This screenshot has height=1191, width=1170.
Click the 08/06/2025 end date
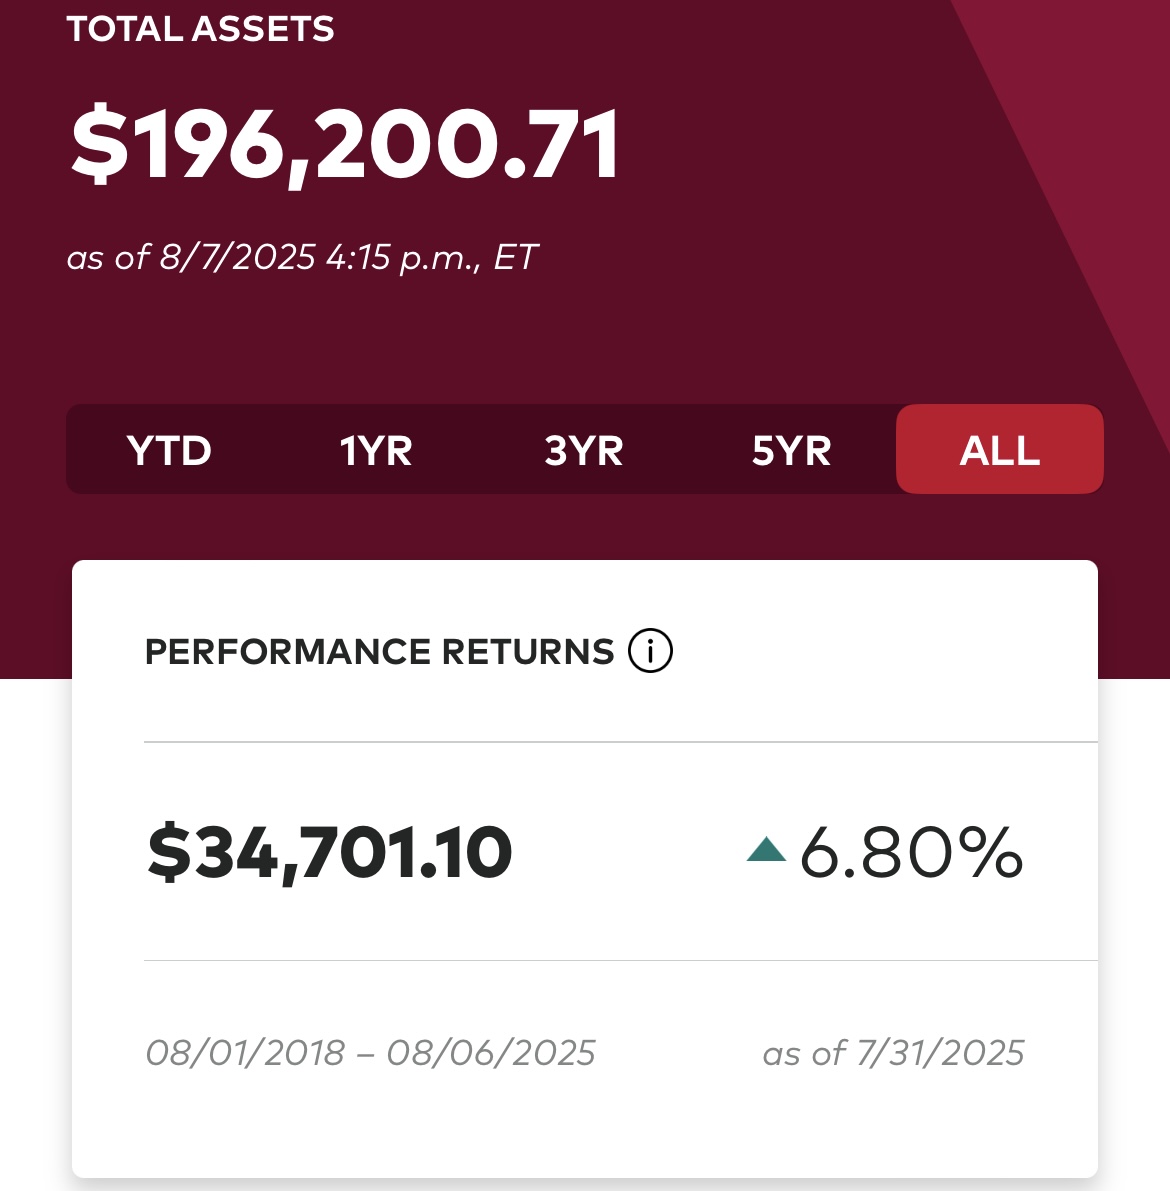491,1053
